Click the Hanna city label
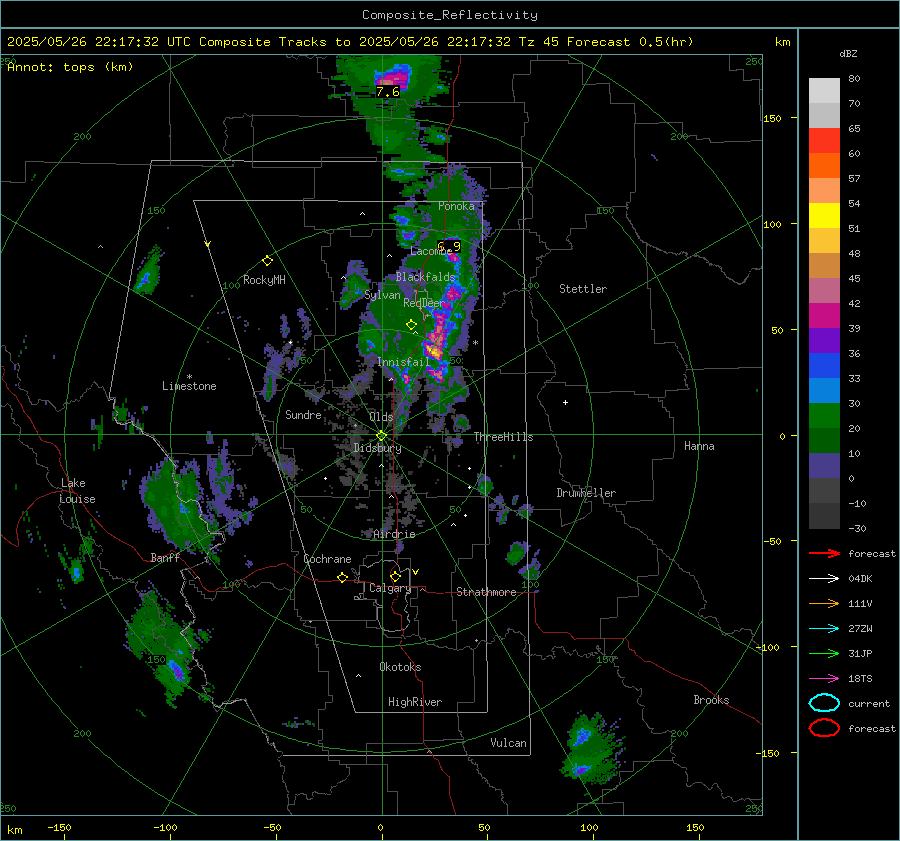900x841 pixels. click(699, 446)
